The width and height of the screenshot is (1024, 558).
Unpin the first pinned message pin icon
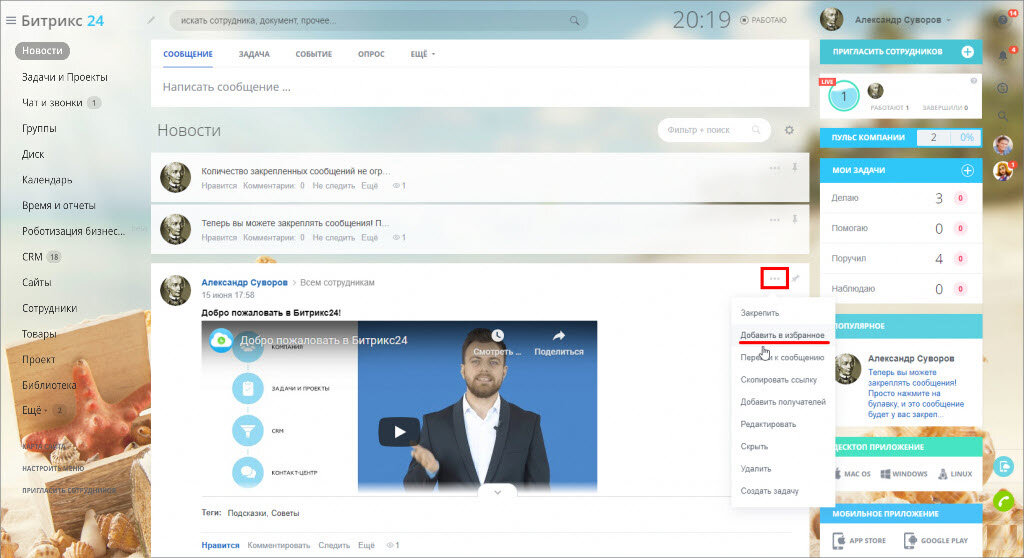click(x=795, y=168)
